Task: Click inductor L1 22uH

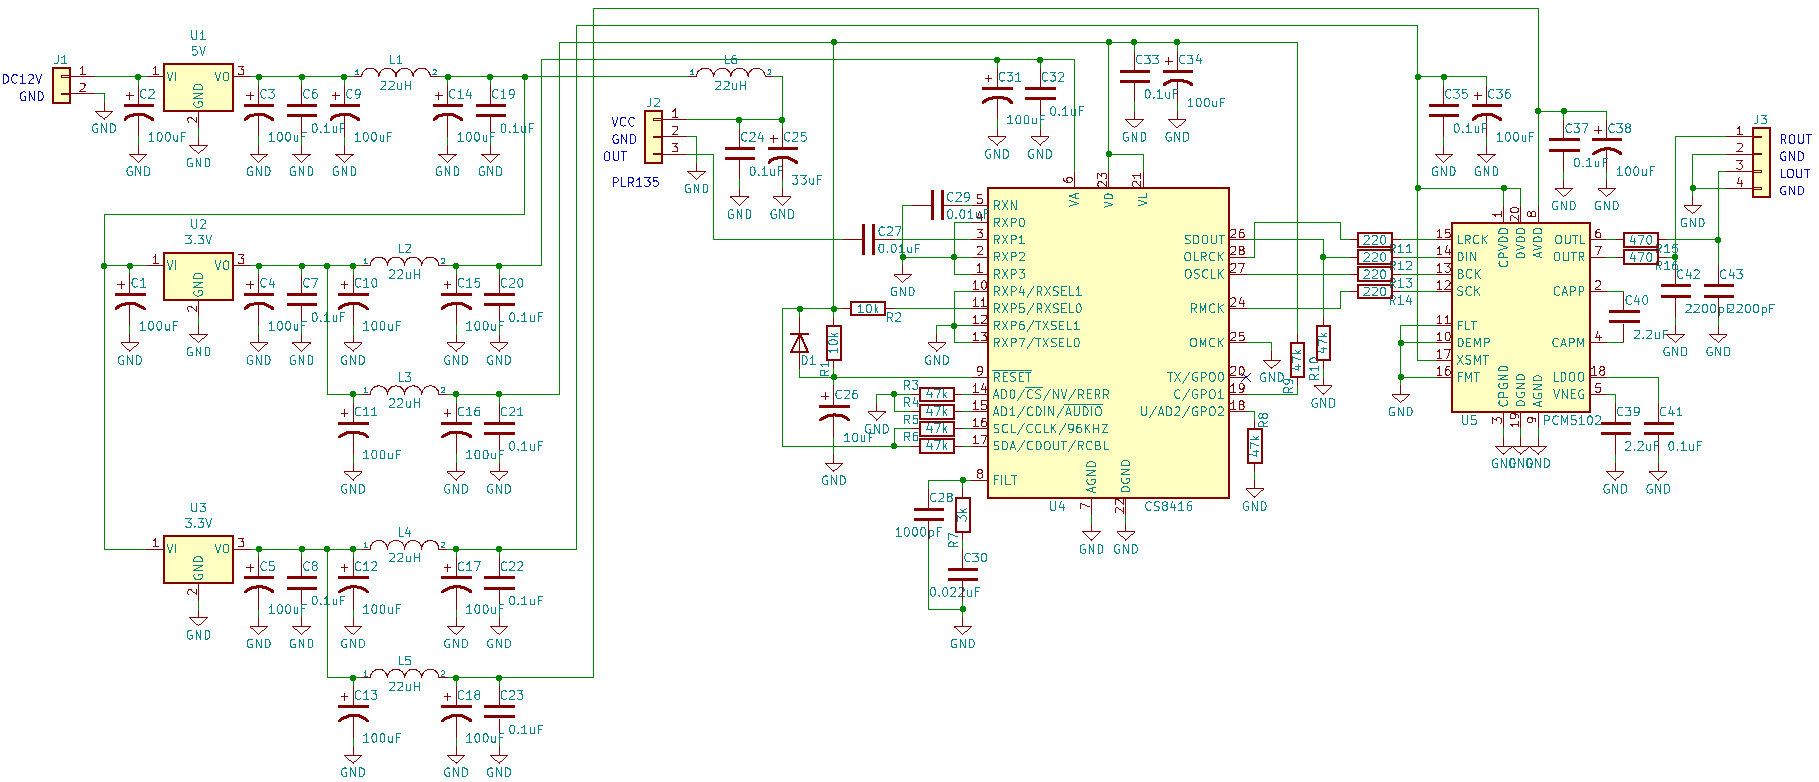Action: tap(396, 72)
